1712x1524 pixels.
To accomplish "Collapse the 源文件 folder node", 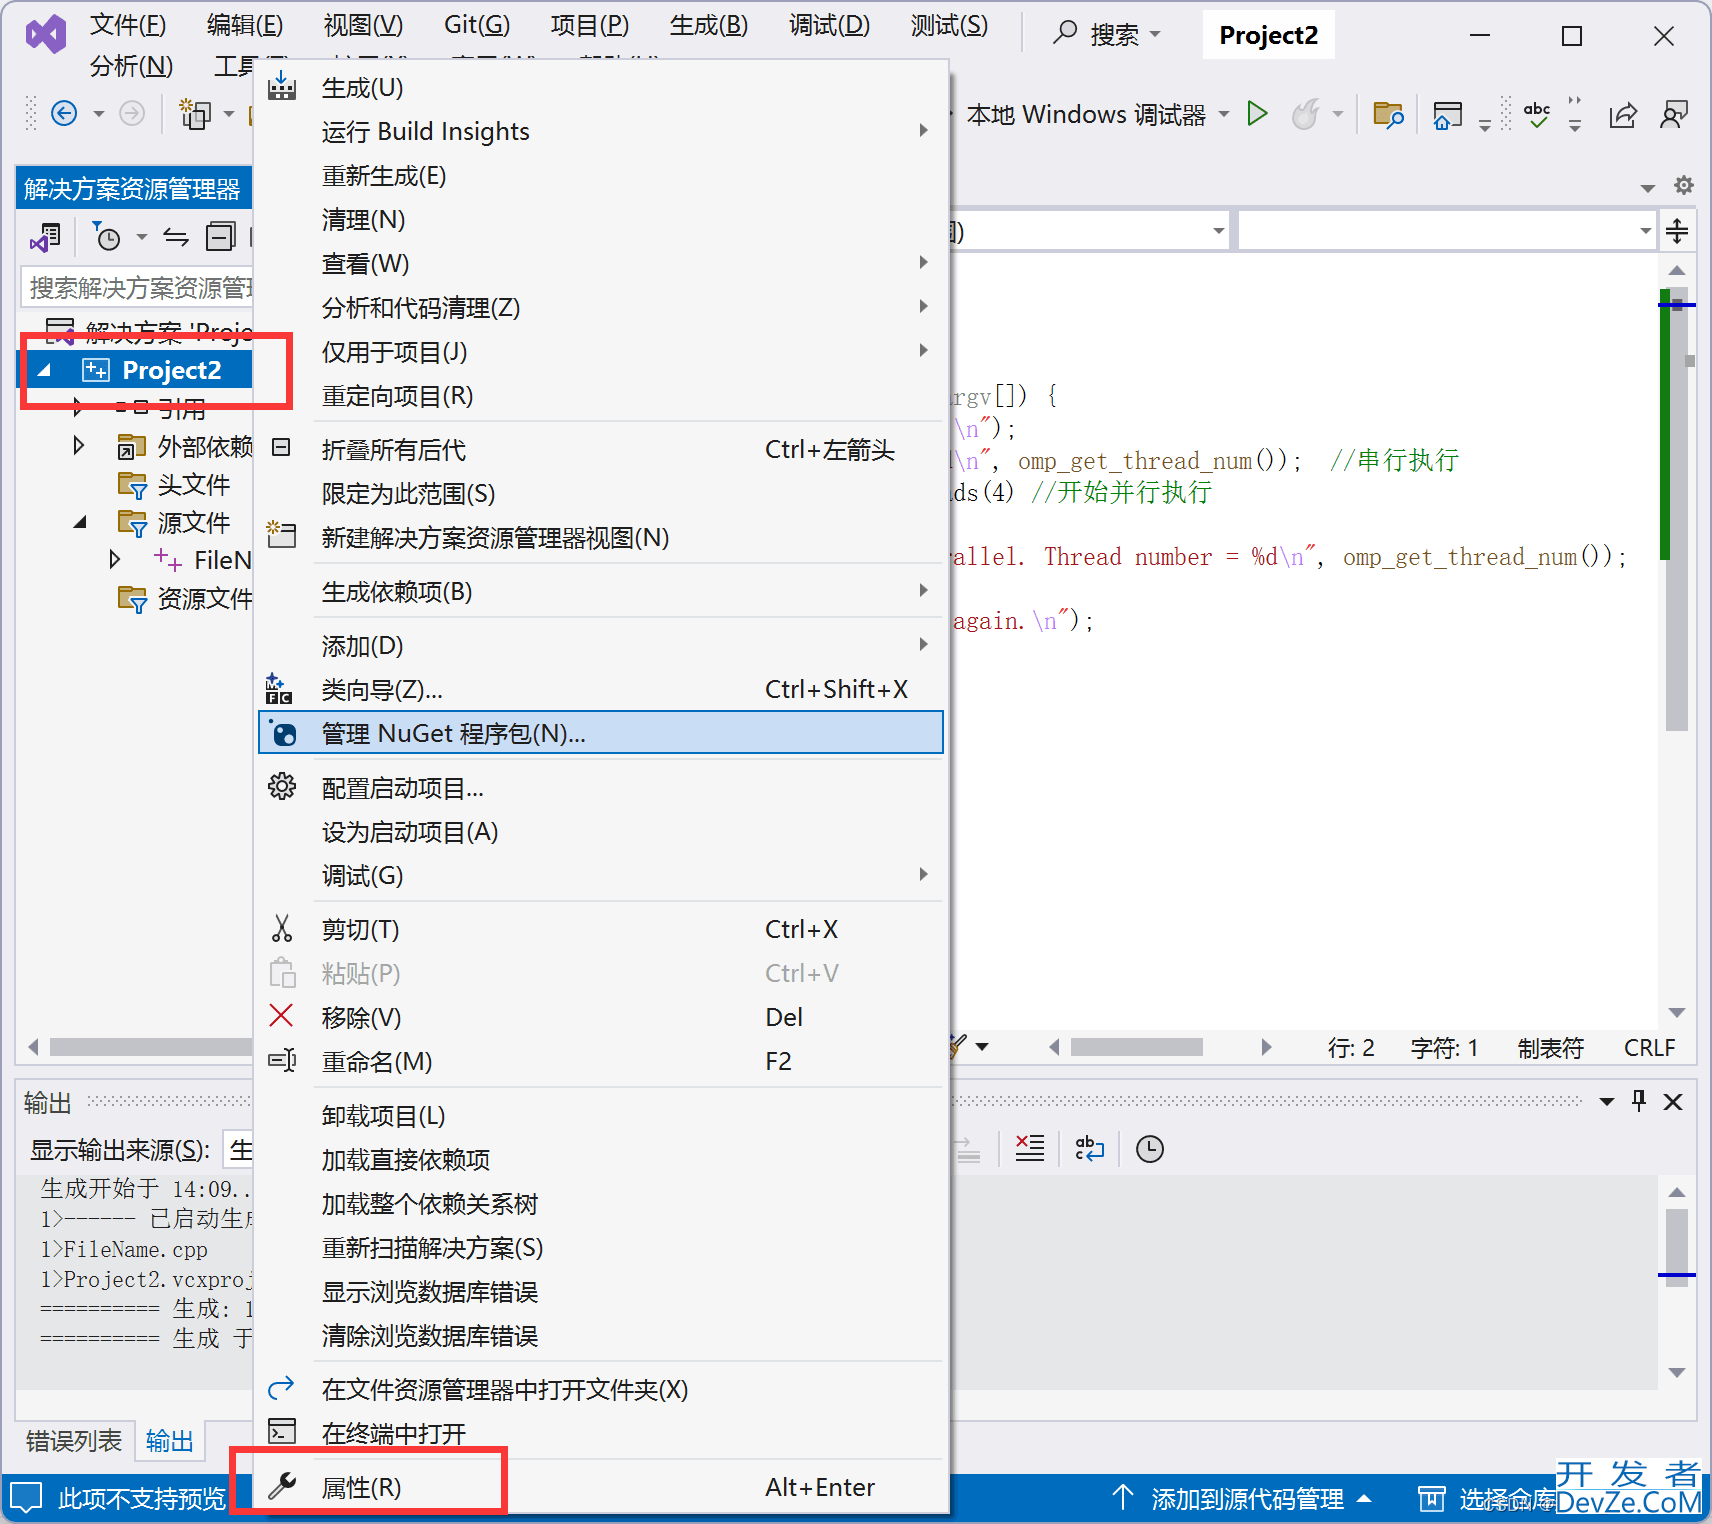I will pyautogui.click(x=81, y=522).
